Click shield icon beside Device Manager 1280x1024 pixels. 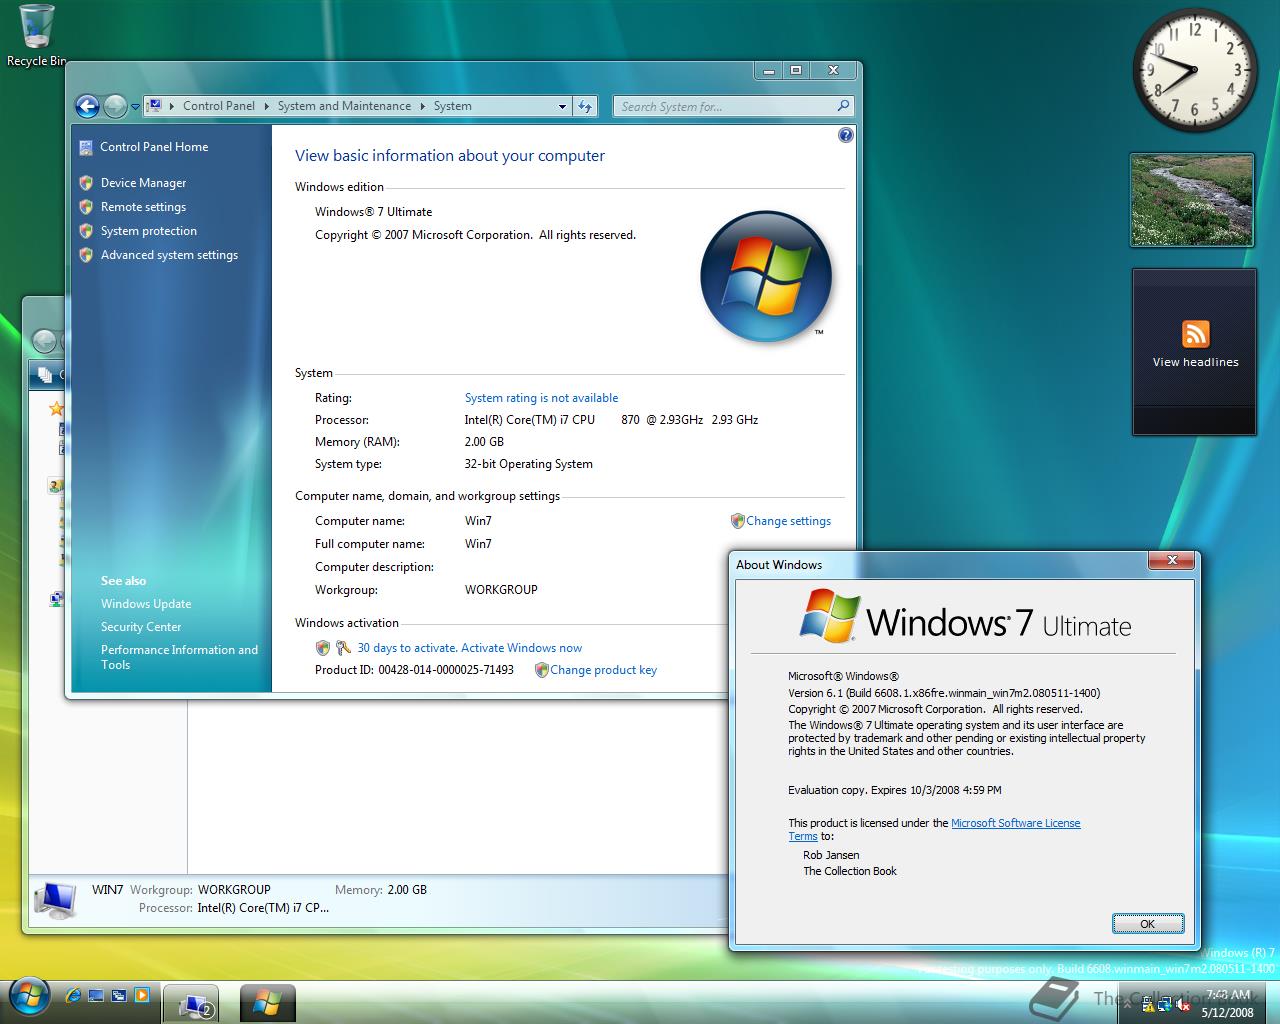[x=86, y=182]
